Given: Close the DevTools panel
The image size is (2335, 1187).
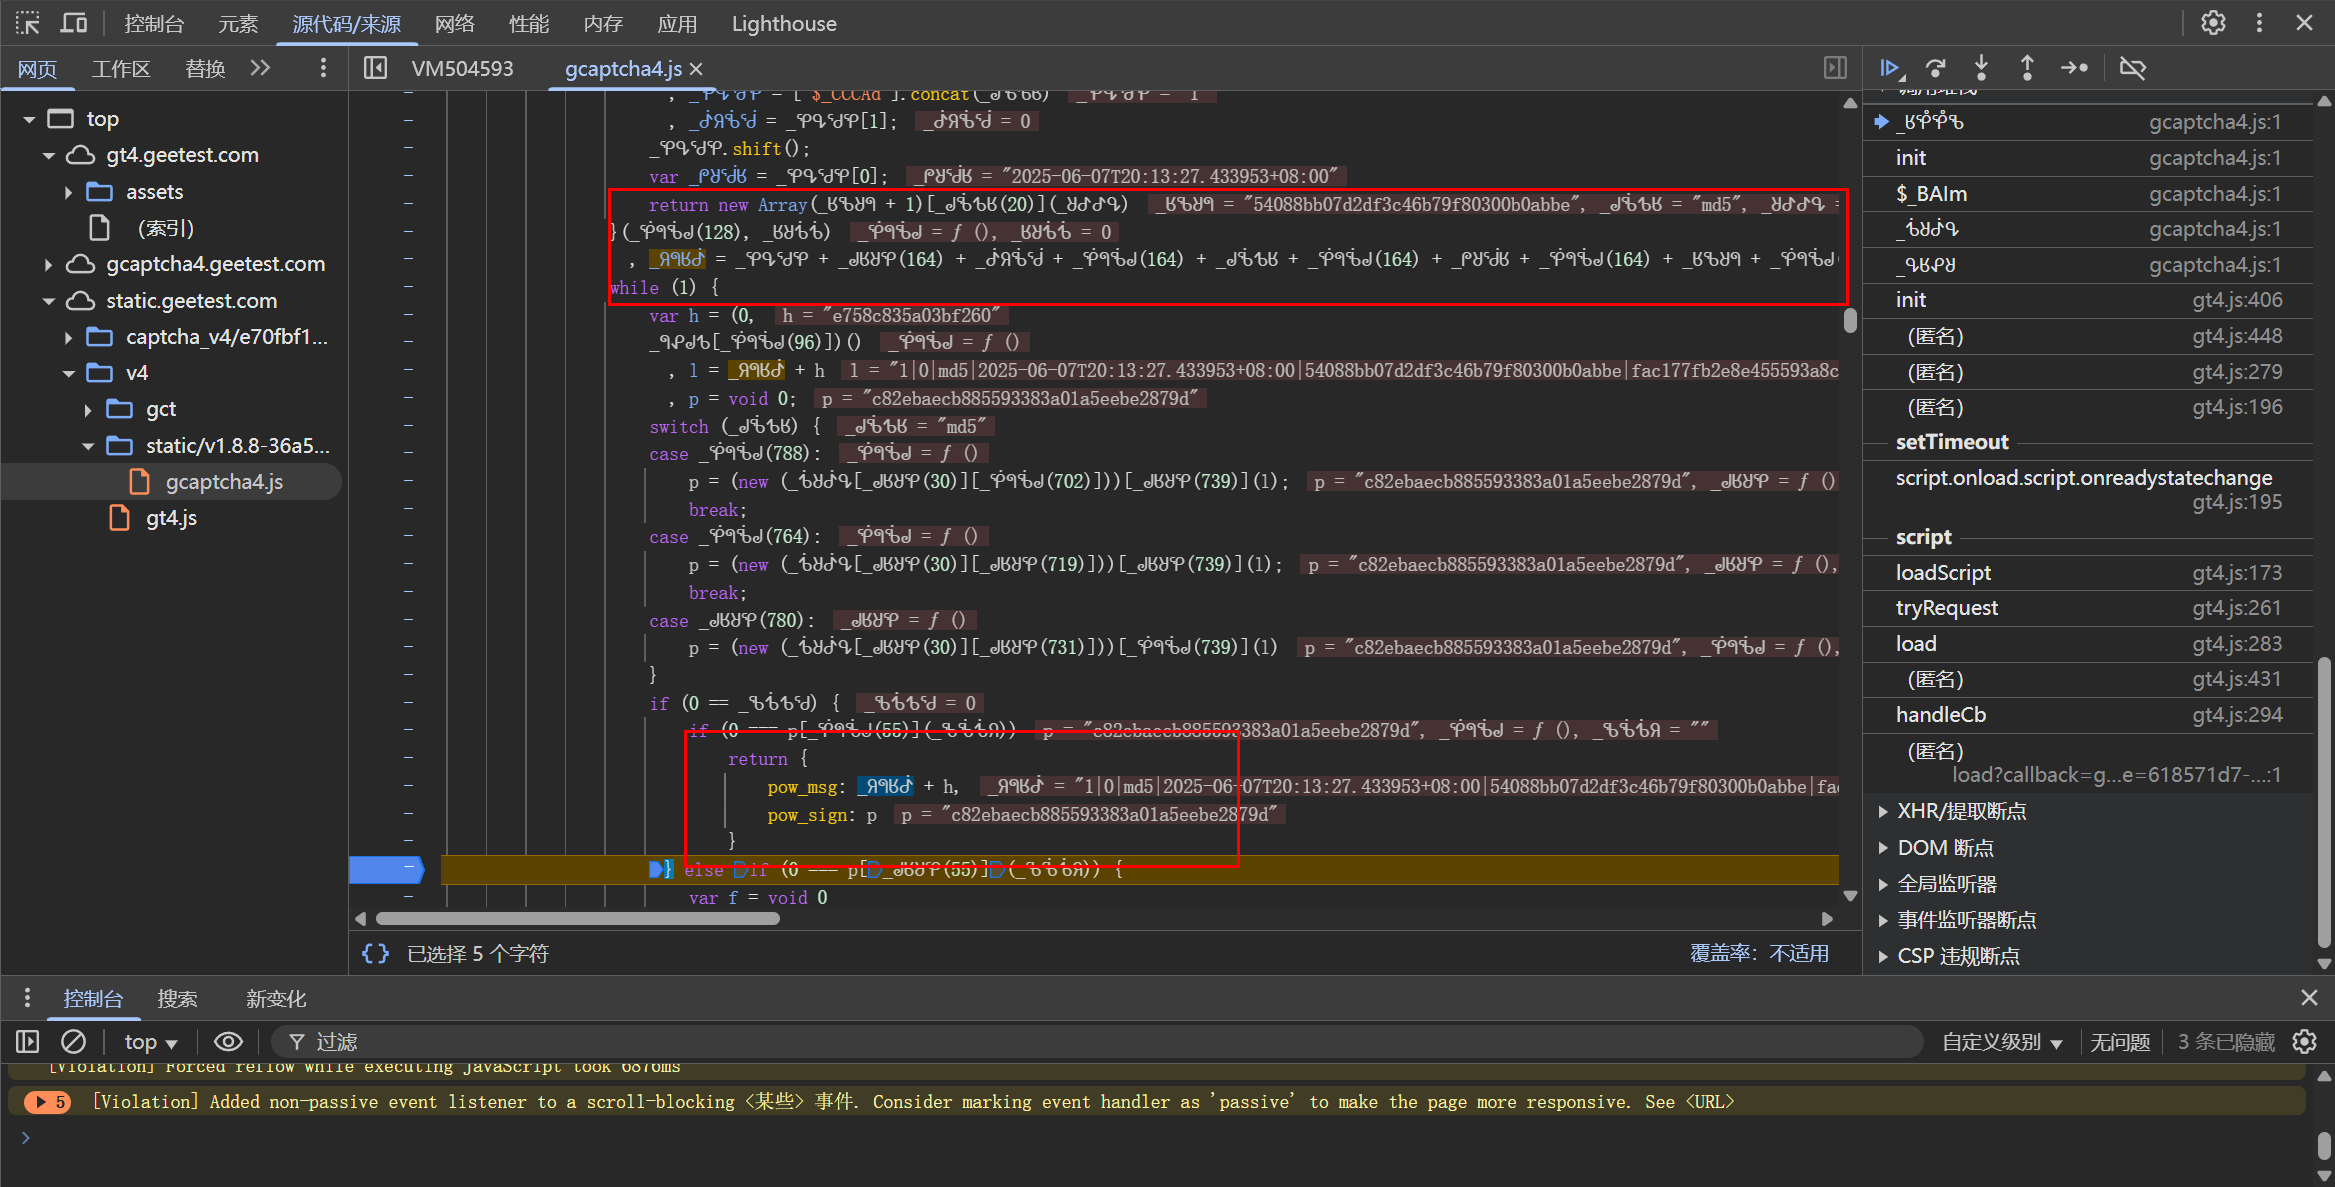Looking at the screenshot, I should point(2305,23).
